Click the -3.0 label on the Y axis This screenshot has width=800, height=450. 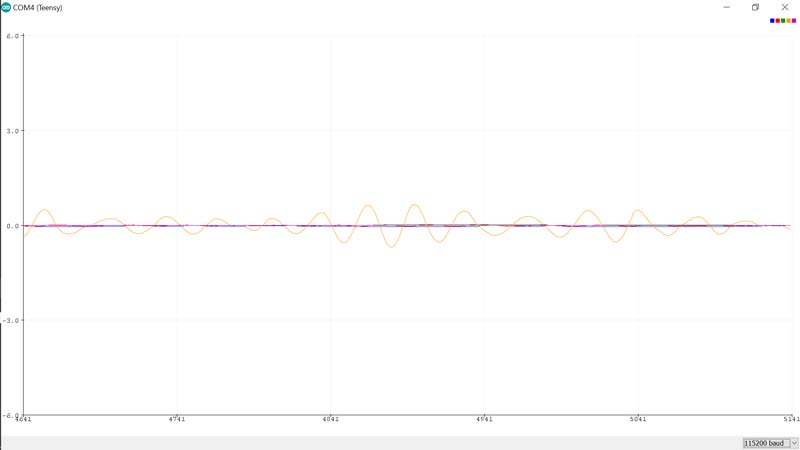(12, 321)
